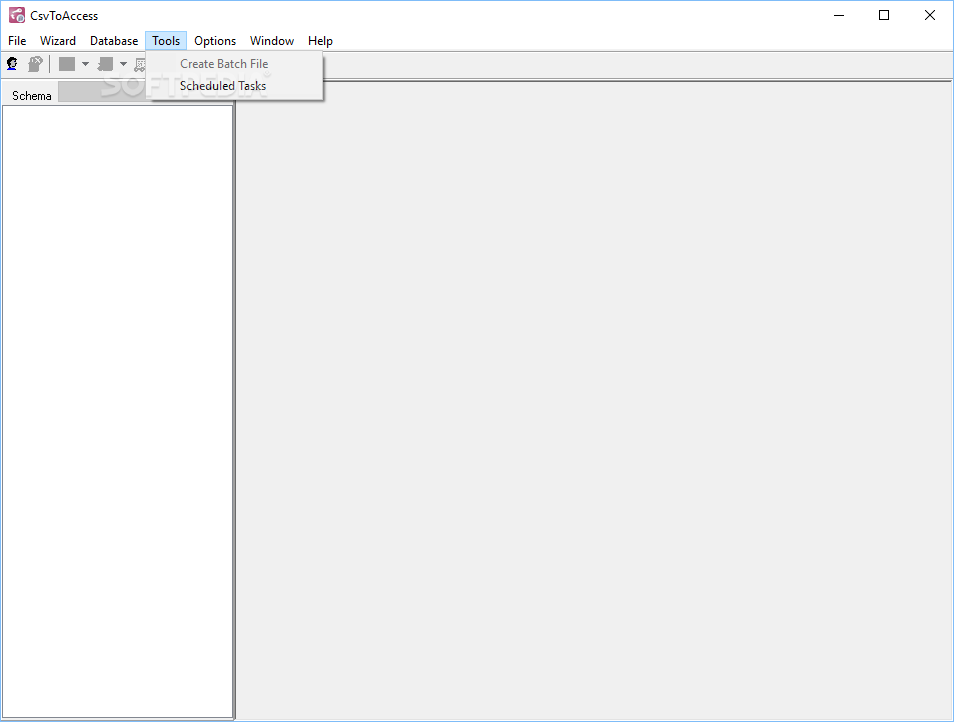Switch to the Schema tab

32,95
